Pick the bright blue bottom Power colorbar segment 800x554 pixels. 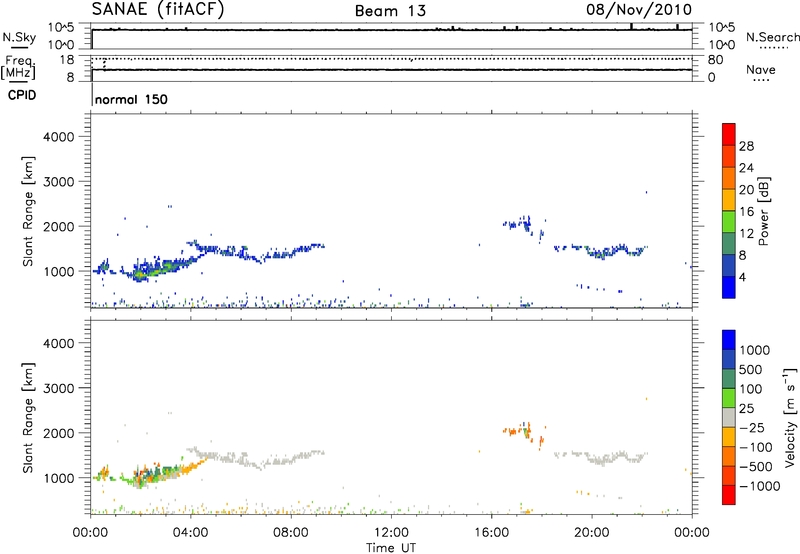[x=729, y=287]
